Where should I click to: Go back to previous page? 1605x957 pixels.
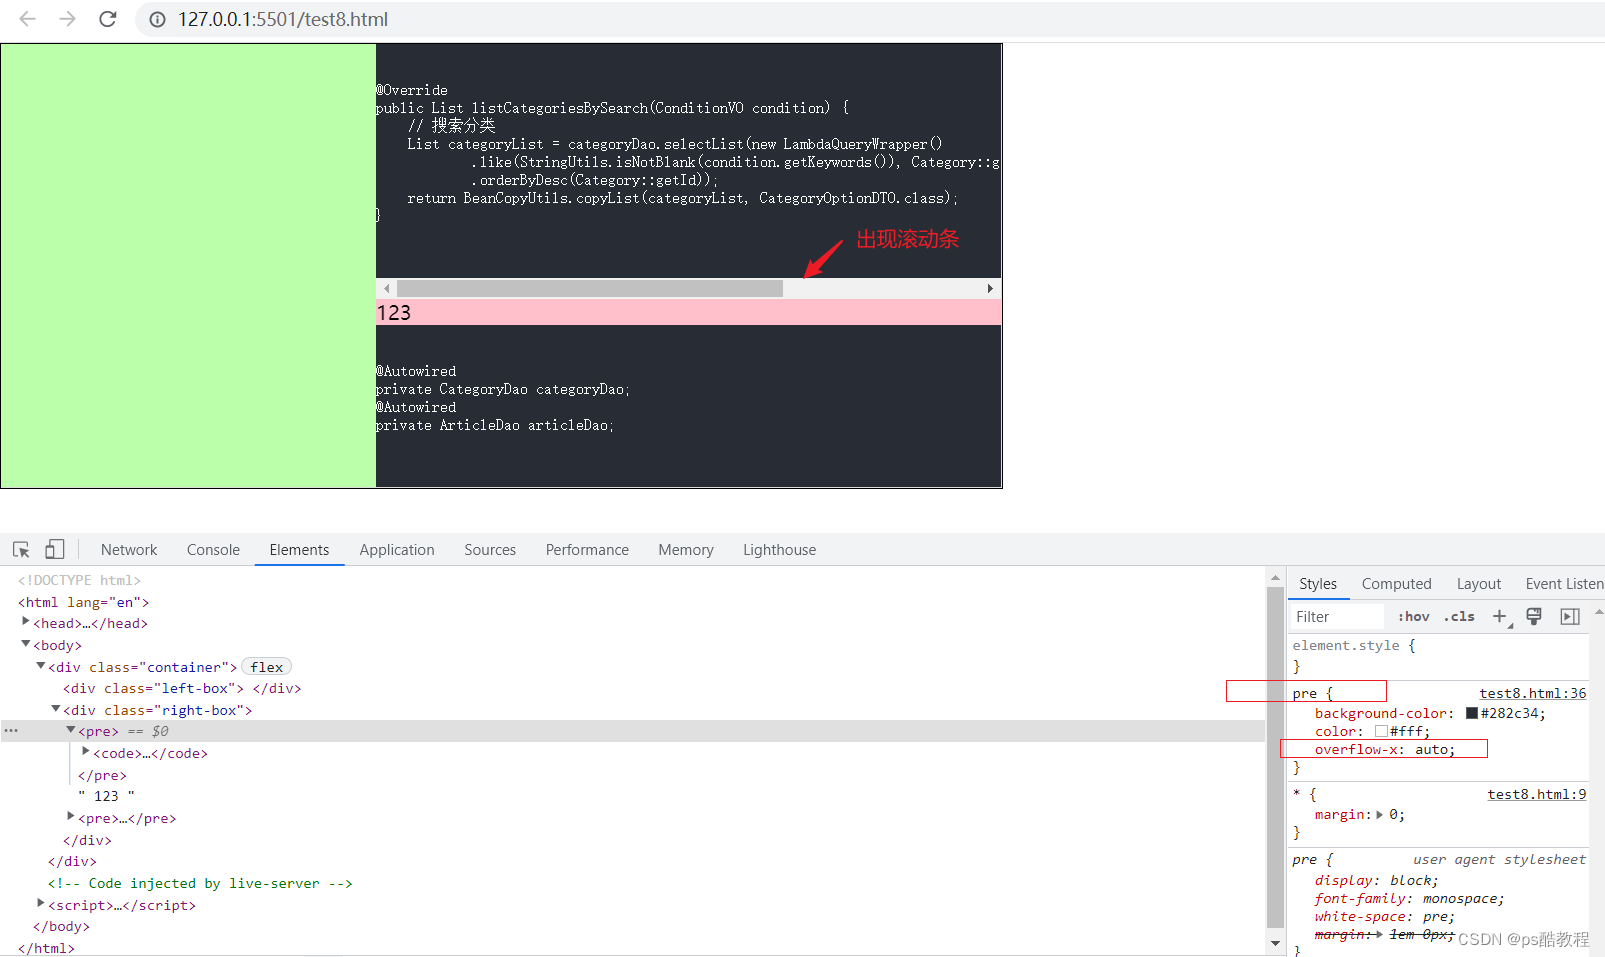click(x=27, y=19)
